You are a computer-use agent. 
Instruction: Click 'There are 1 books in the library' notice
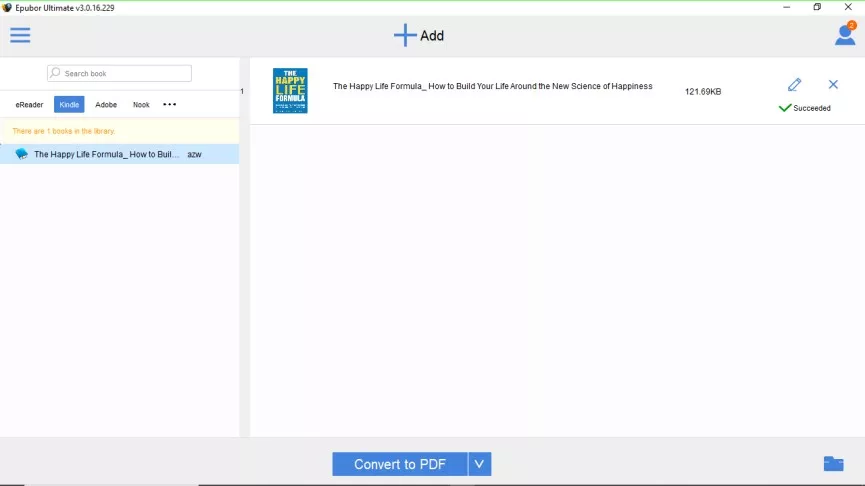[x=63, y=131]
